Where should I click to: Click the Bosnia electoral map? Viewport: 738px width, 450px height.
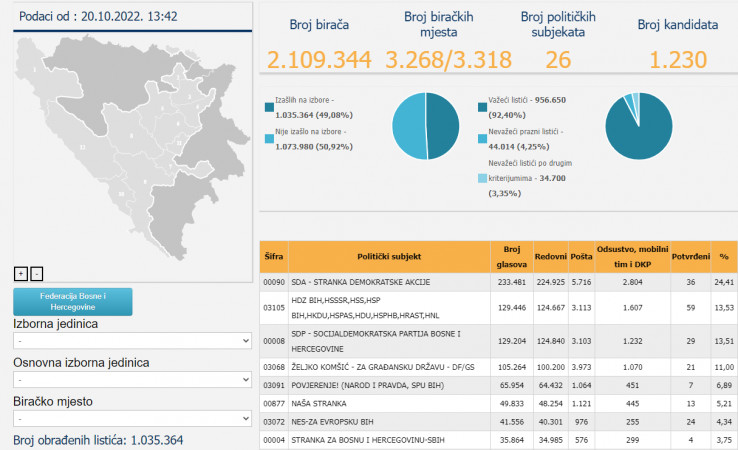[x=133, y=148]
